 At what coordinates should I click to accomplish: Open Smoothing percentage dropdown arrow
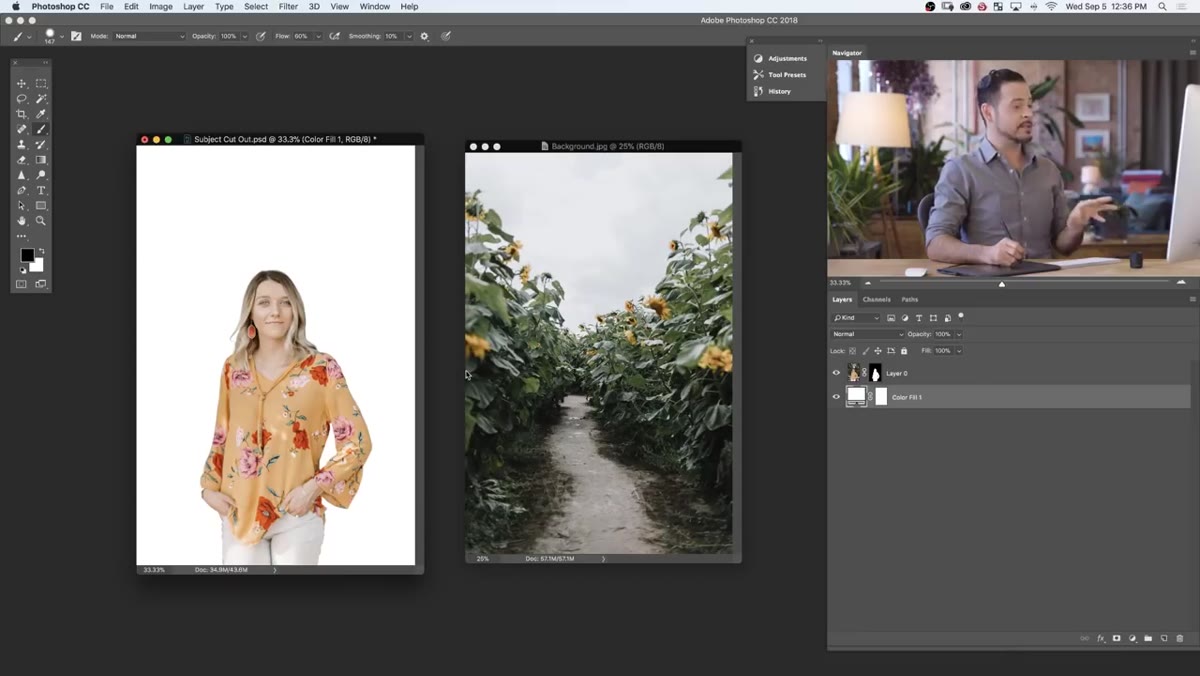point(408,36)
